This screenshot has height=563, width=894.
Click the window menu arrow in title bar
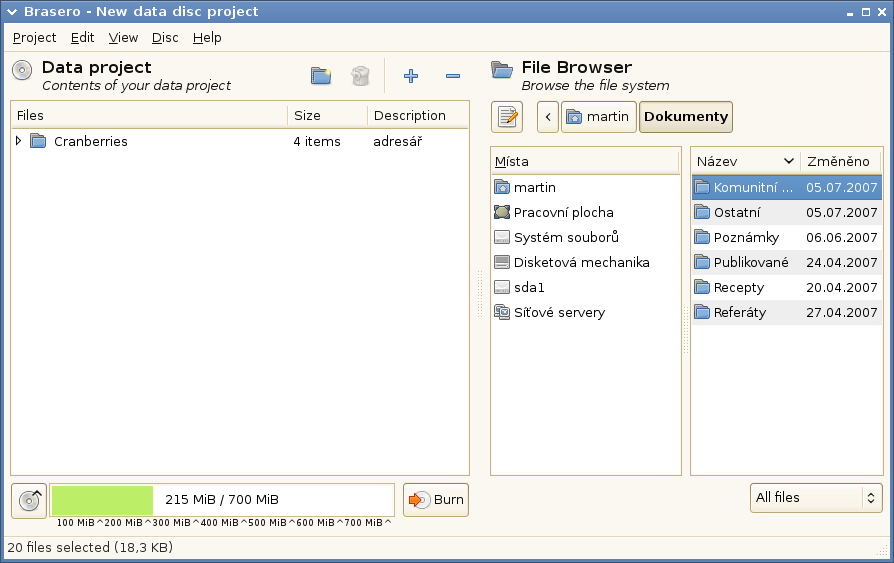(x=12, y=12)
